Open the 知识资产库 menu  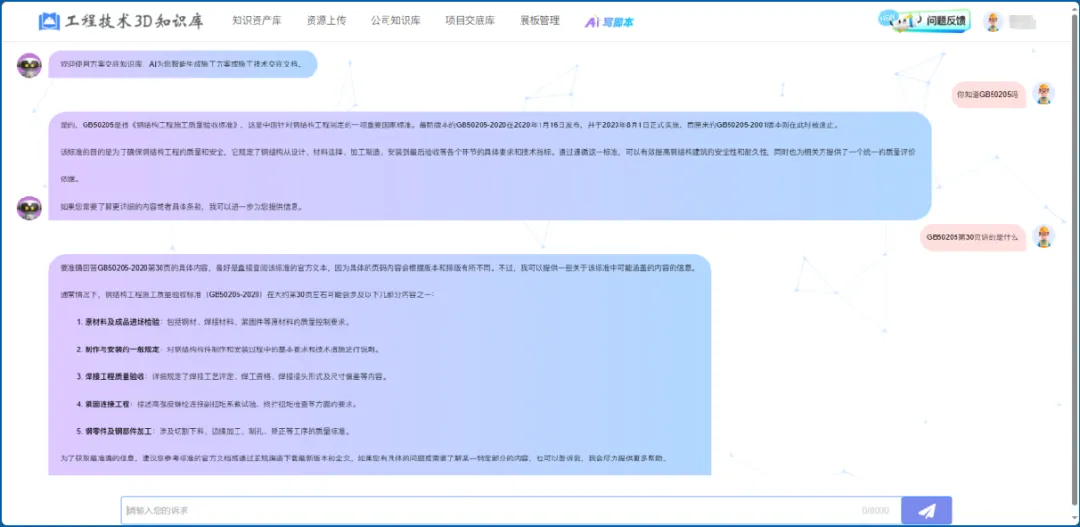click(x=256, y=21)
